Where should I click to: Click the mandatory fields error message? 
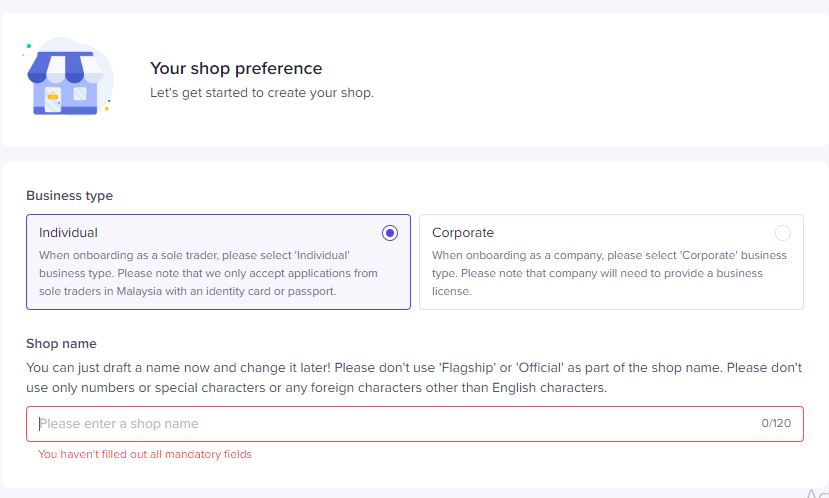click(145, 454)
